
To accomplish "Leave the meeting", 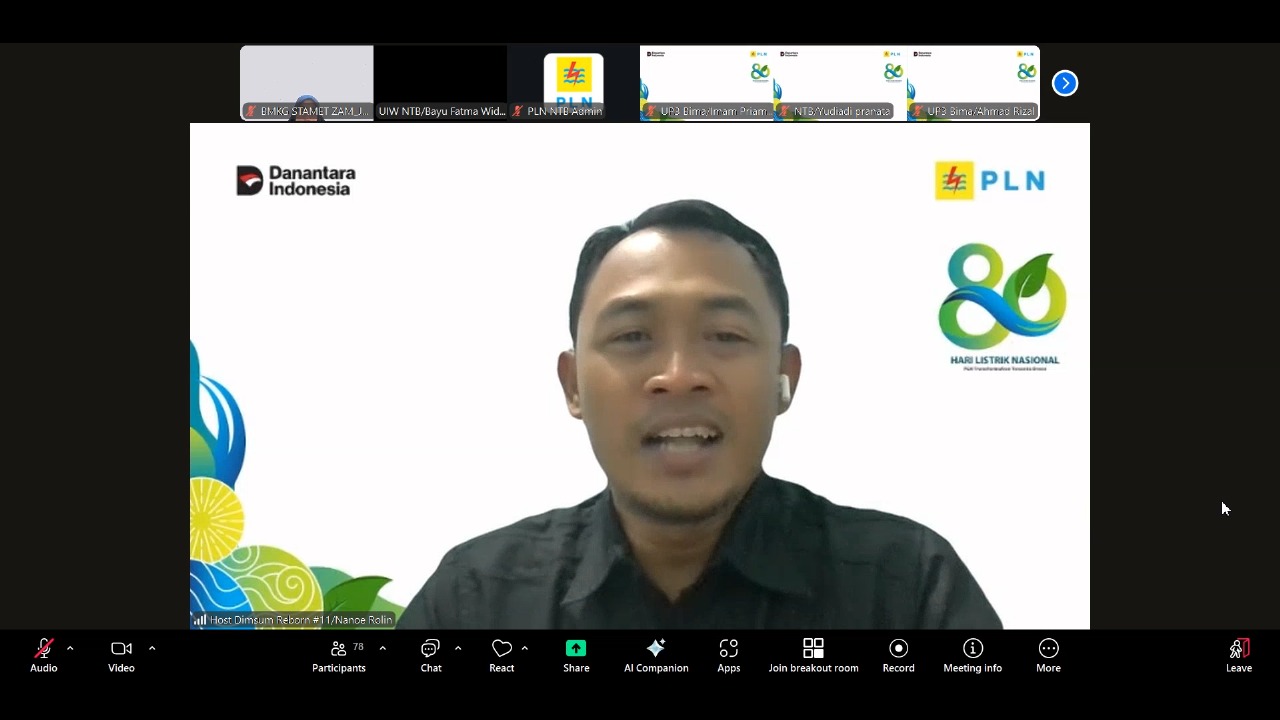I will tap(1238, 656).
